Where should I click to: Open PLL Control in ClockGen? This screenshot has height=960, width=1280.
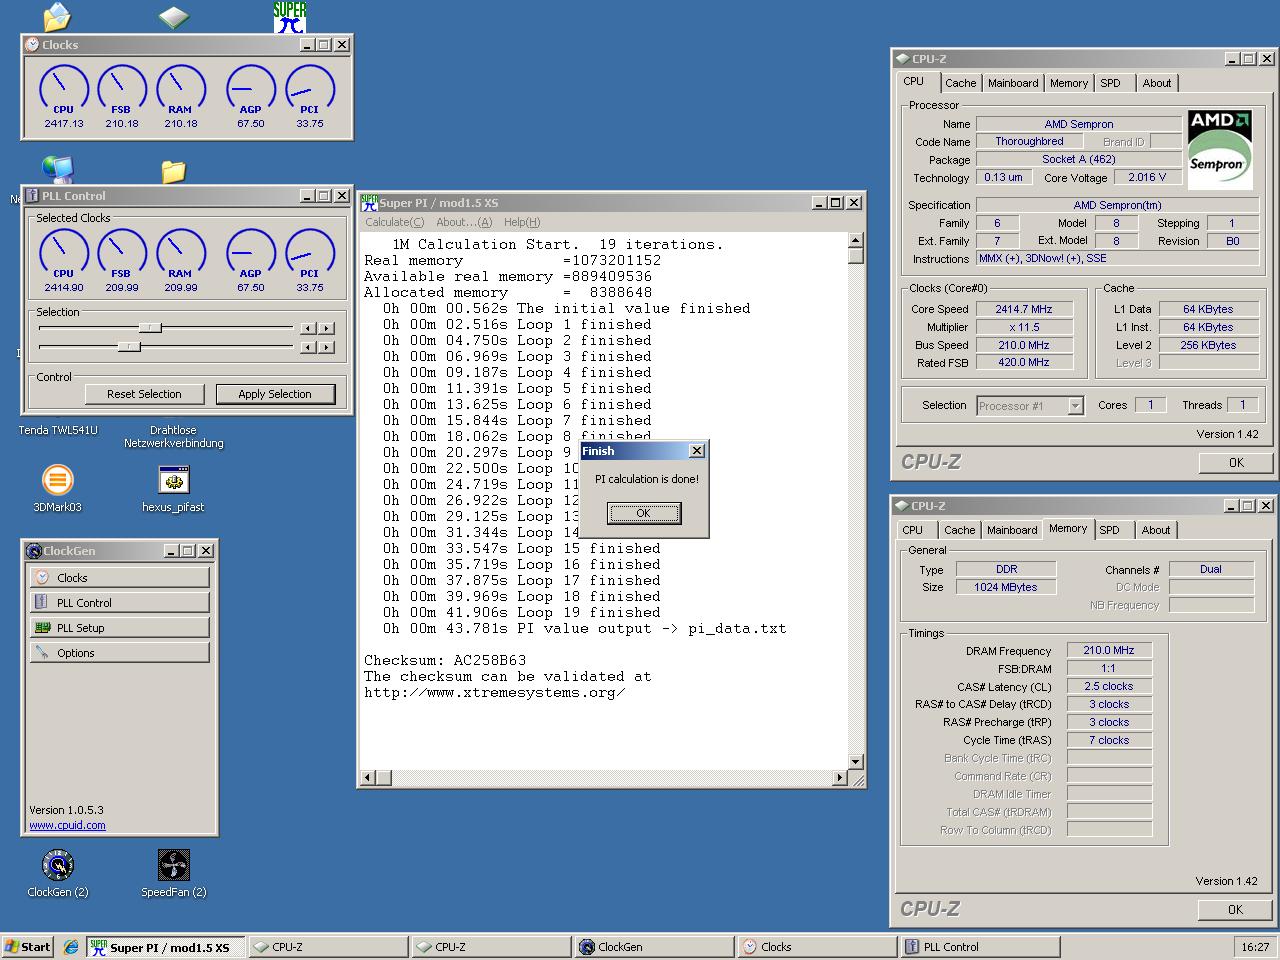click(120, 603)
